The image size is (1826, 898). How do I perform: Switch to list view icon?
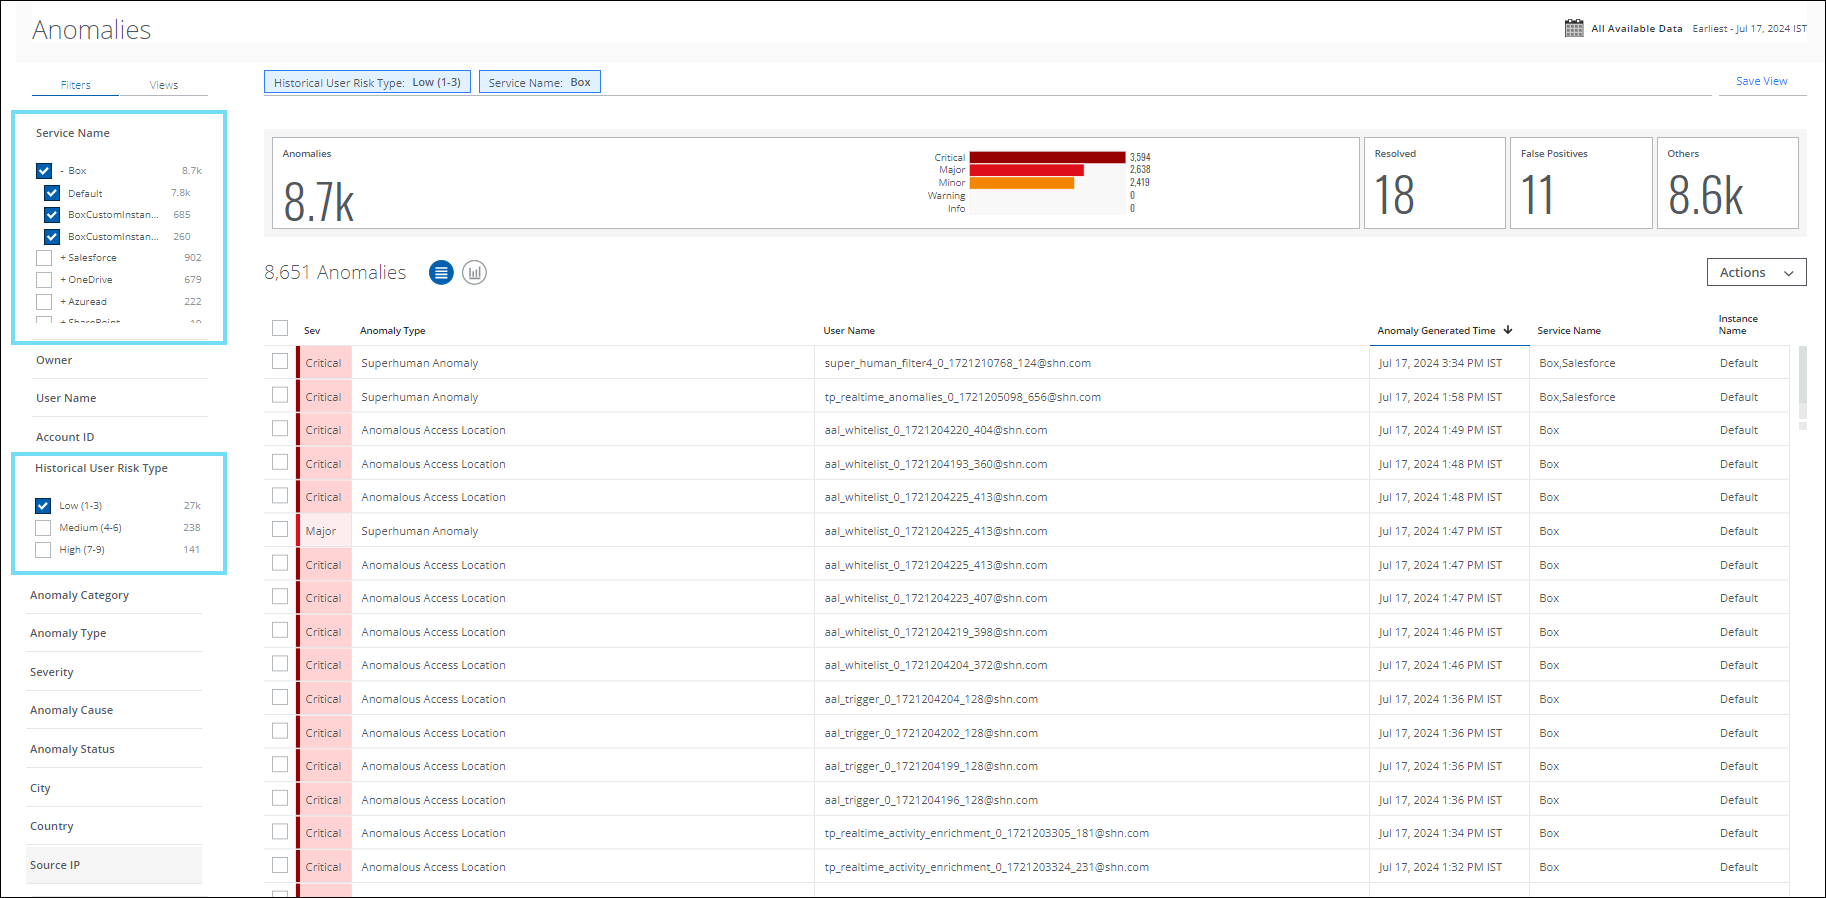coord(441,272)
